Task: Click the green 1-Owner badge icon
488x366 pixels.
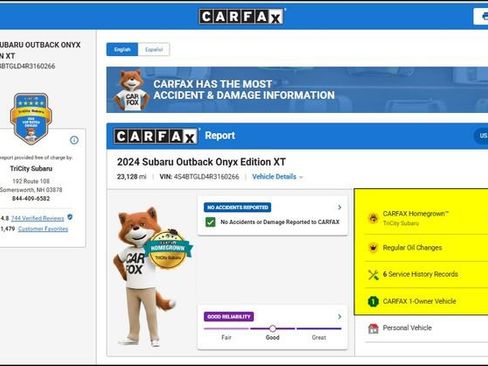Action: [x=373, y=301]
